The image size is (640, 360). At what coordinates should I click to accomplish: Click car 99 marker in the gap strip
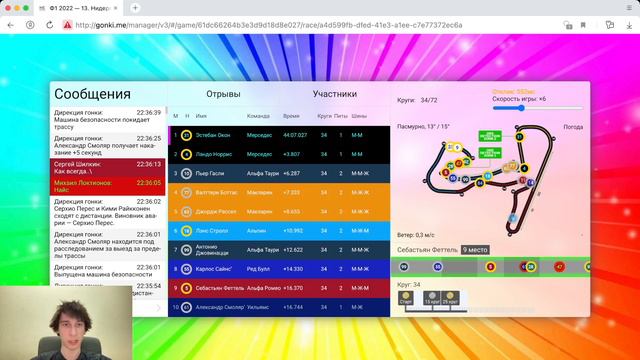click(x=404, y=267)
